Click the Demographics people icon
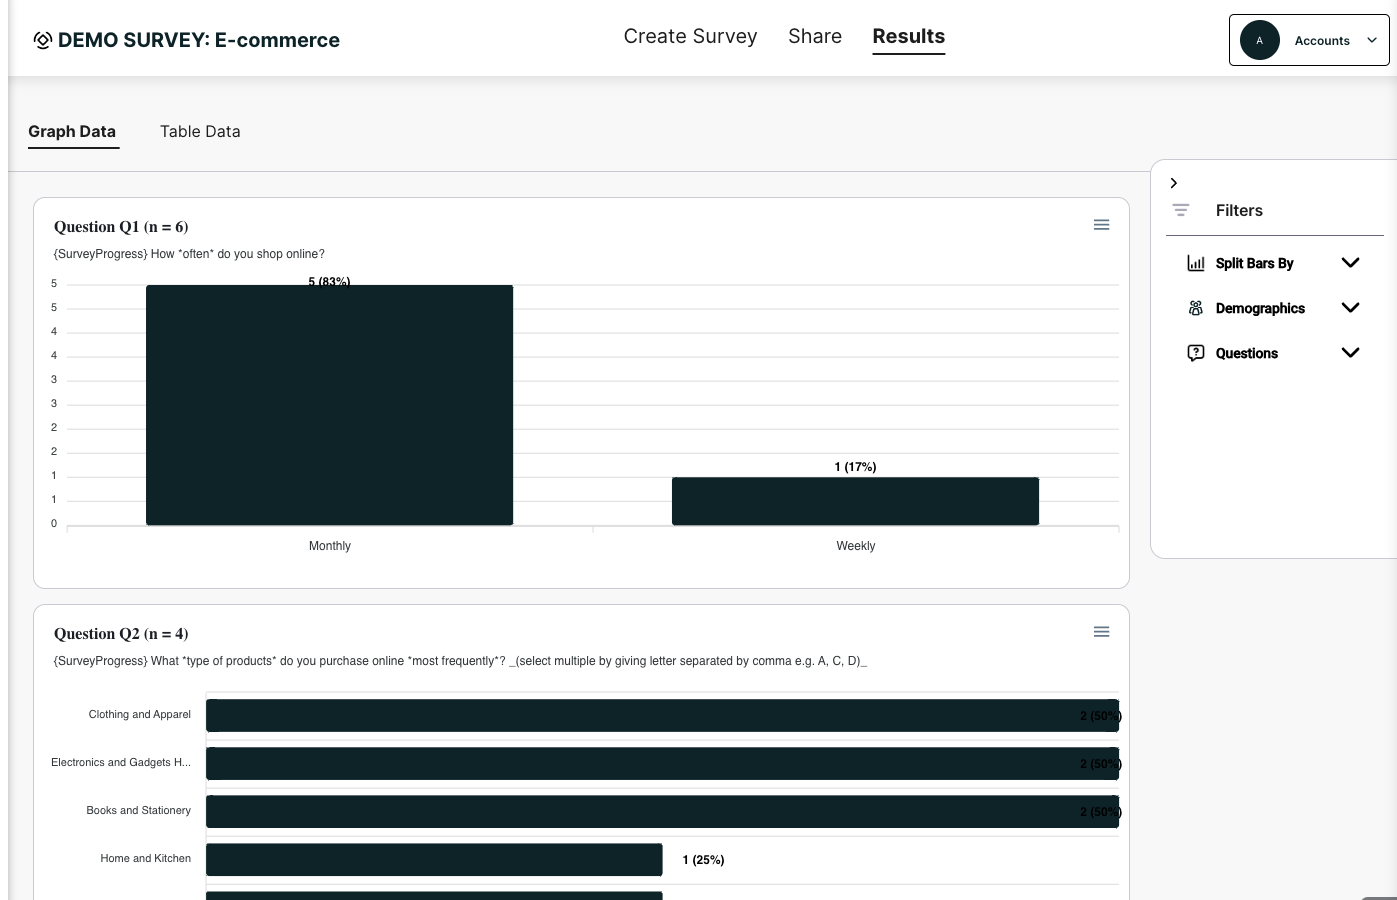This screenshot has height=900, width=1397. tap(1195, 308)
